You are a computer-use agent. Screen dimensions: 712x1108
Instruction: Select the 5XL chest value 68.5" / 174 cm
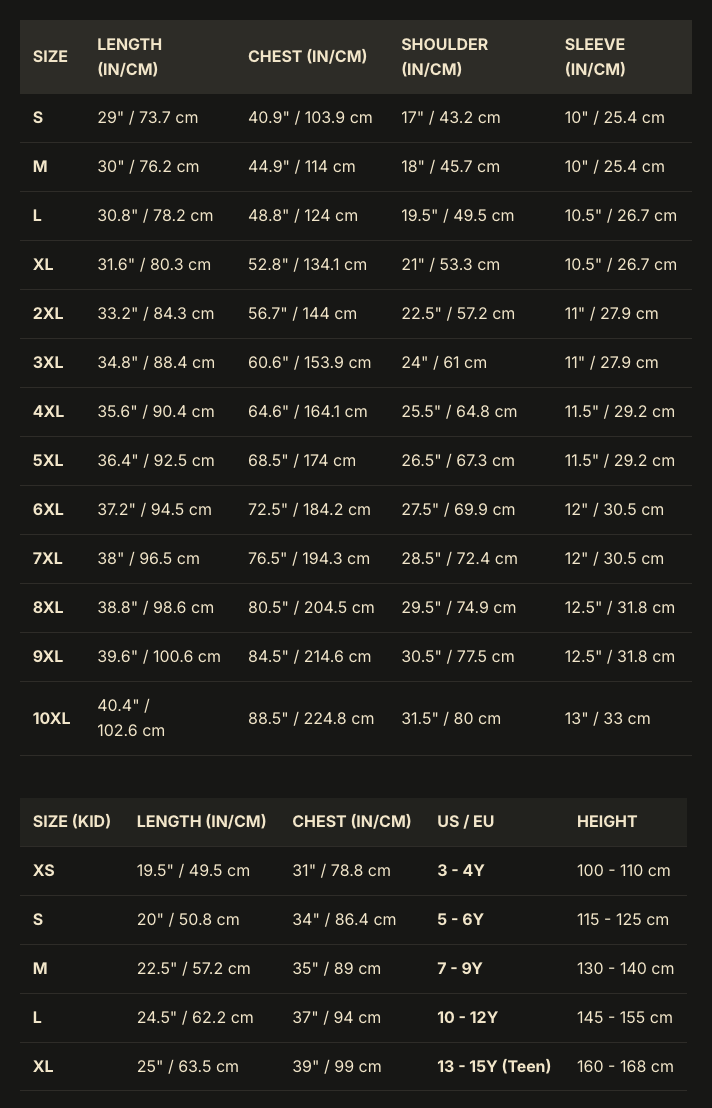click(x=302, y=461)
